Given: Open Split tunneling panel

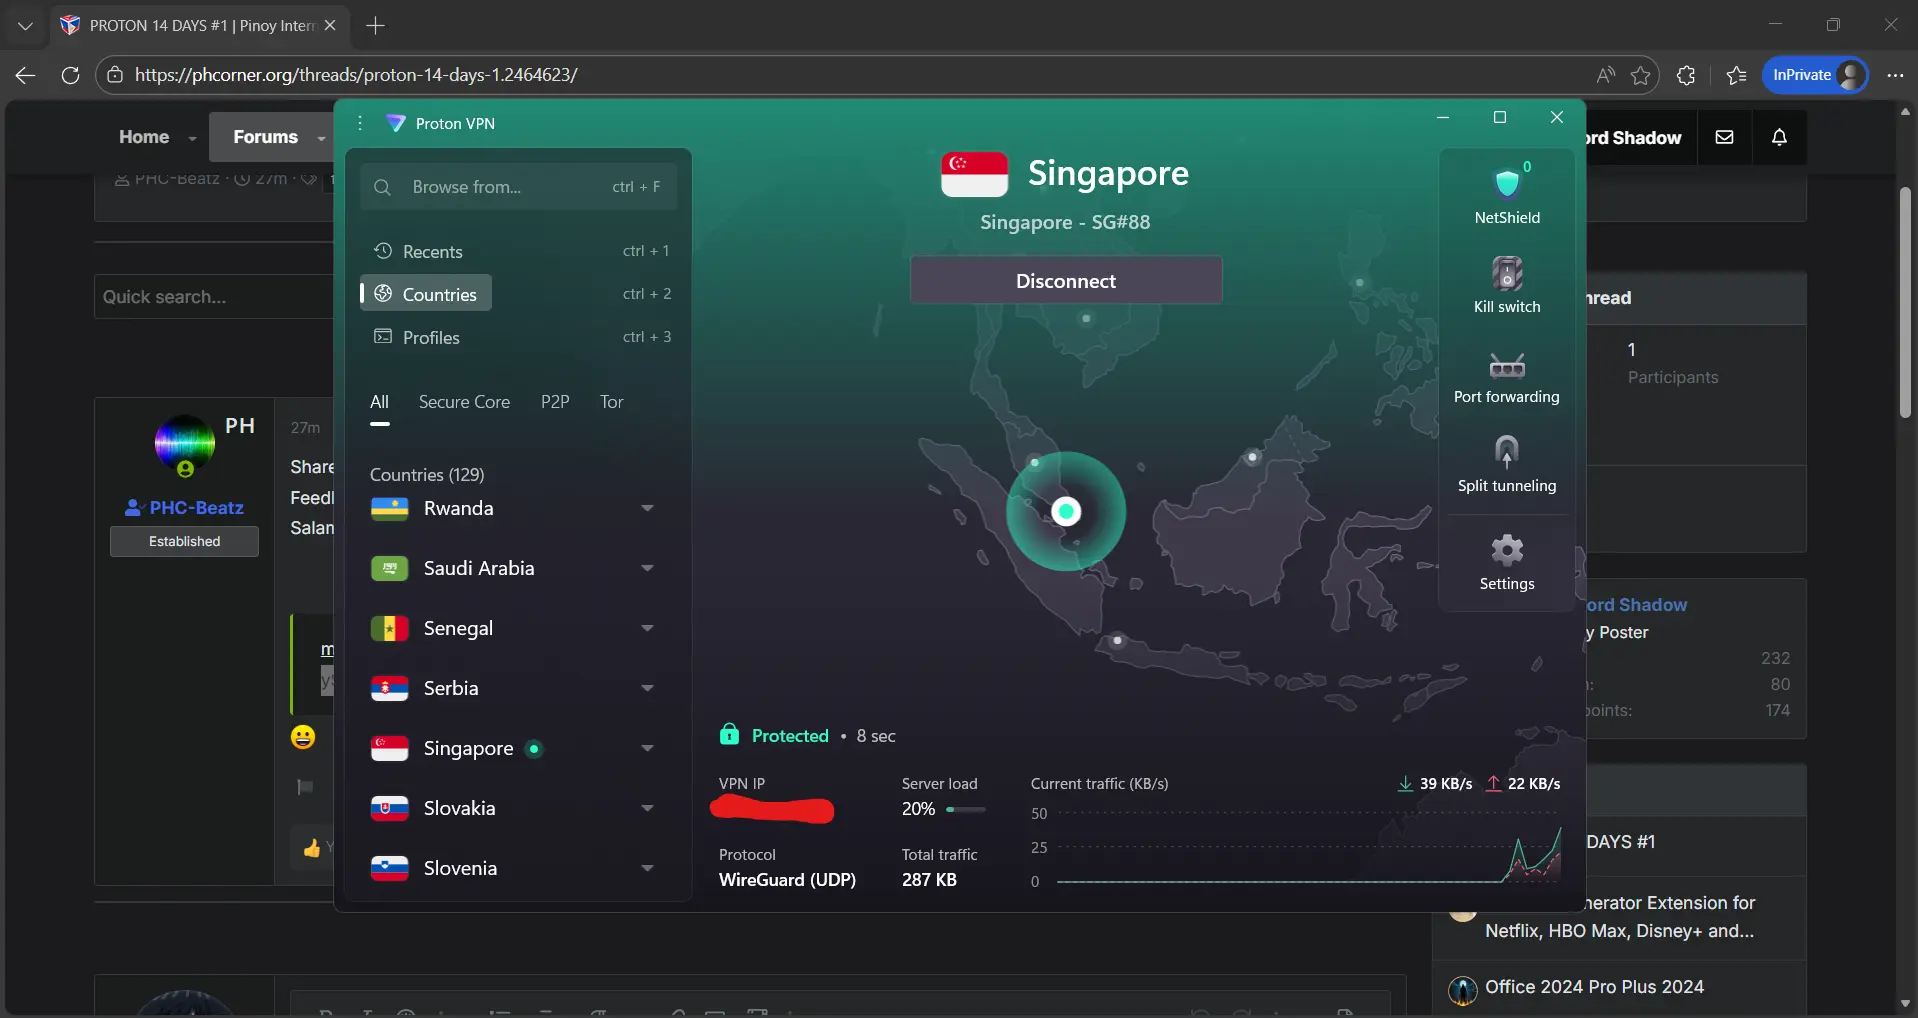Looking at the screenshot, I should [x=1507, y=451].
